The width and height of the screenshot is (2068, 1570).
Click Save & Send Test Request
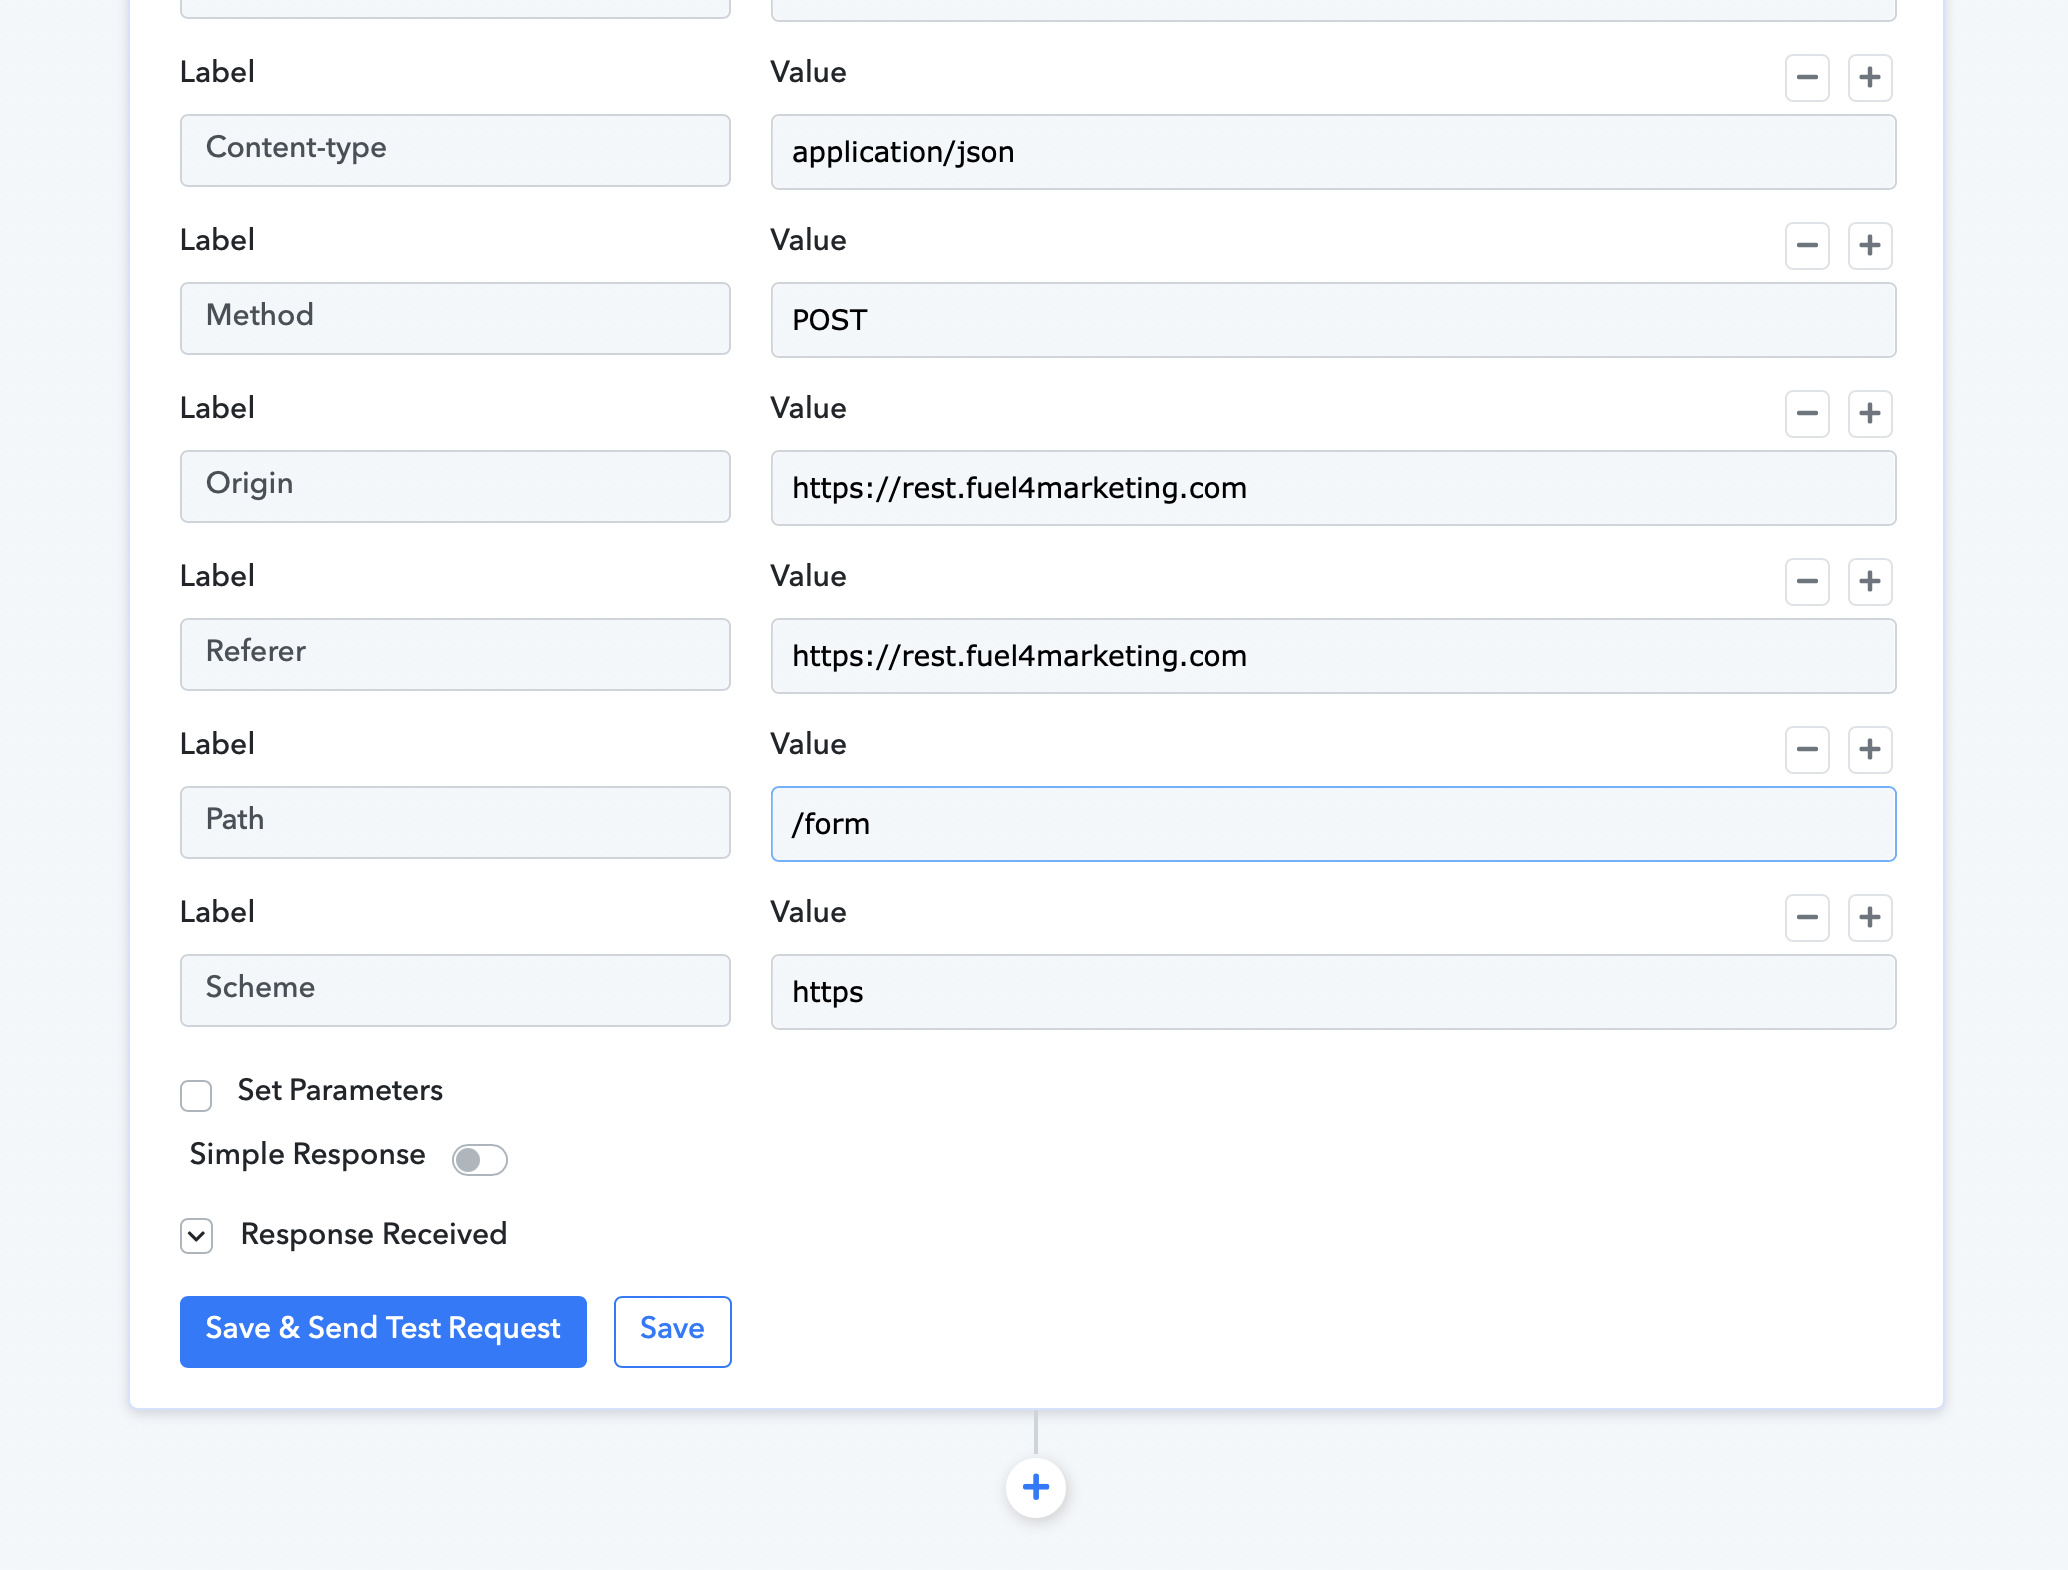click(x=383, y=1331)
